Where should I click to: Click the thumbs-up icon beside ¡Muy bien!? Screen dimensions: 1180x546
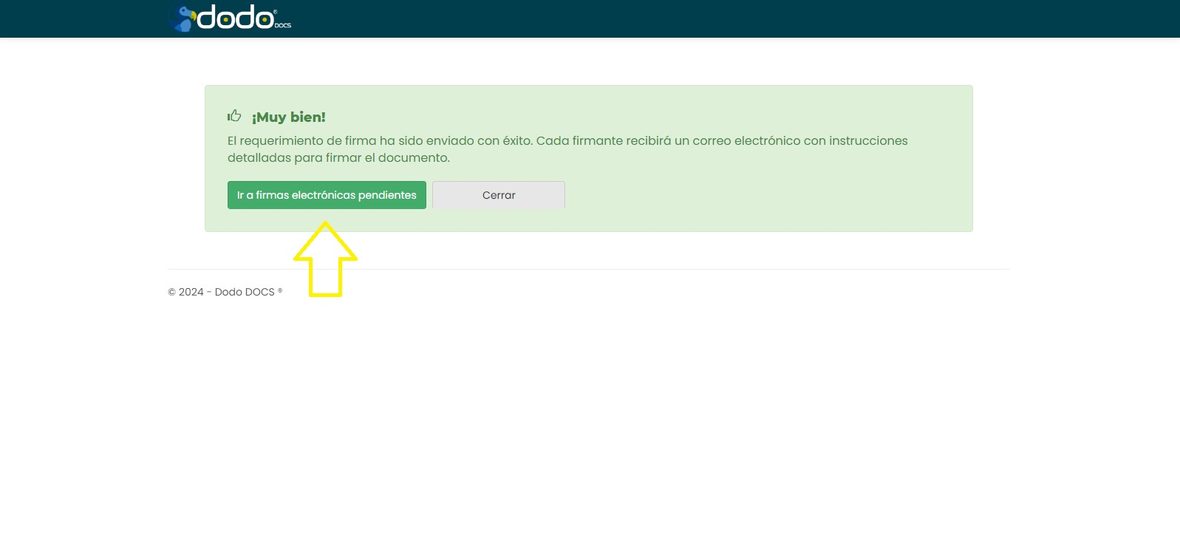234,117
